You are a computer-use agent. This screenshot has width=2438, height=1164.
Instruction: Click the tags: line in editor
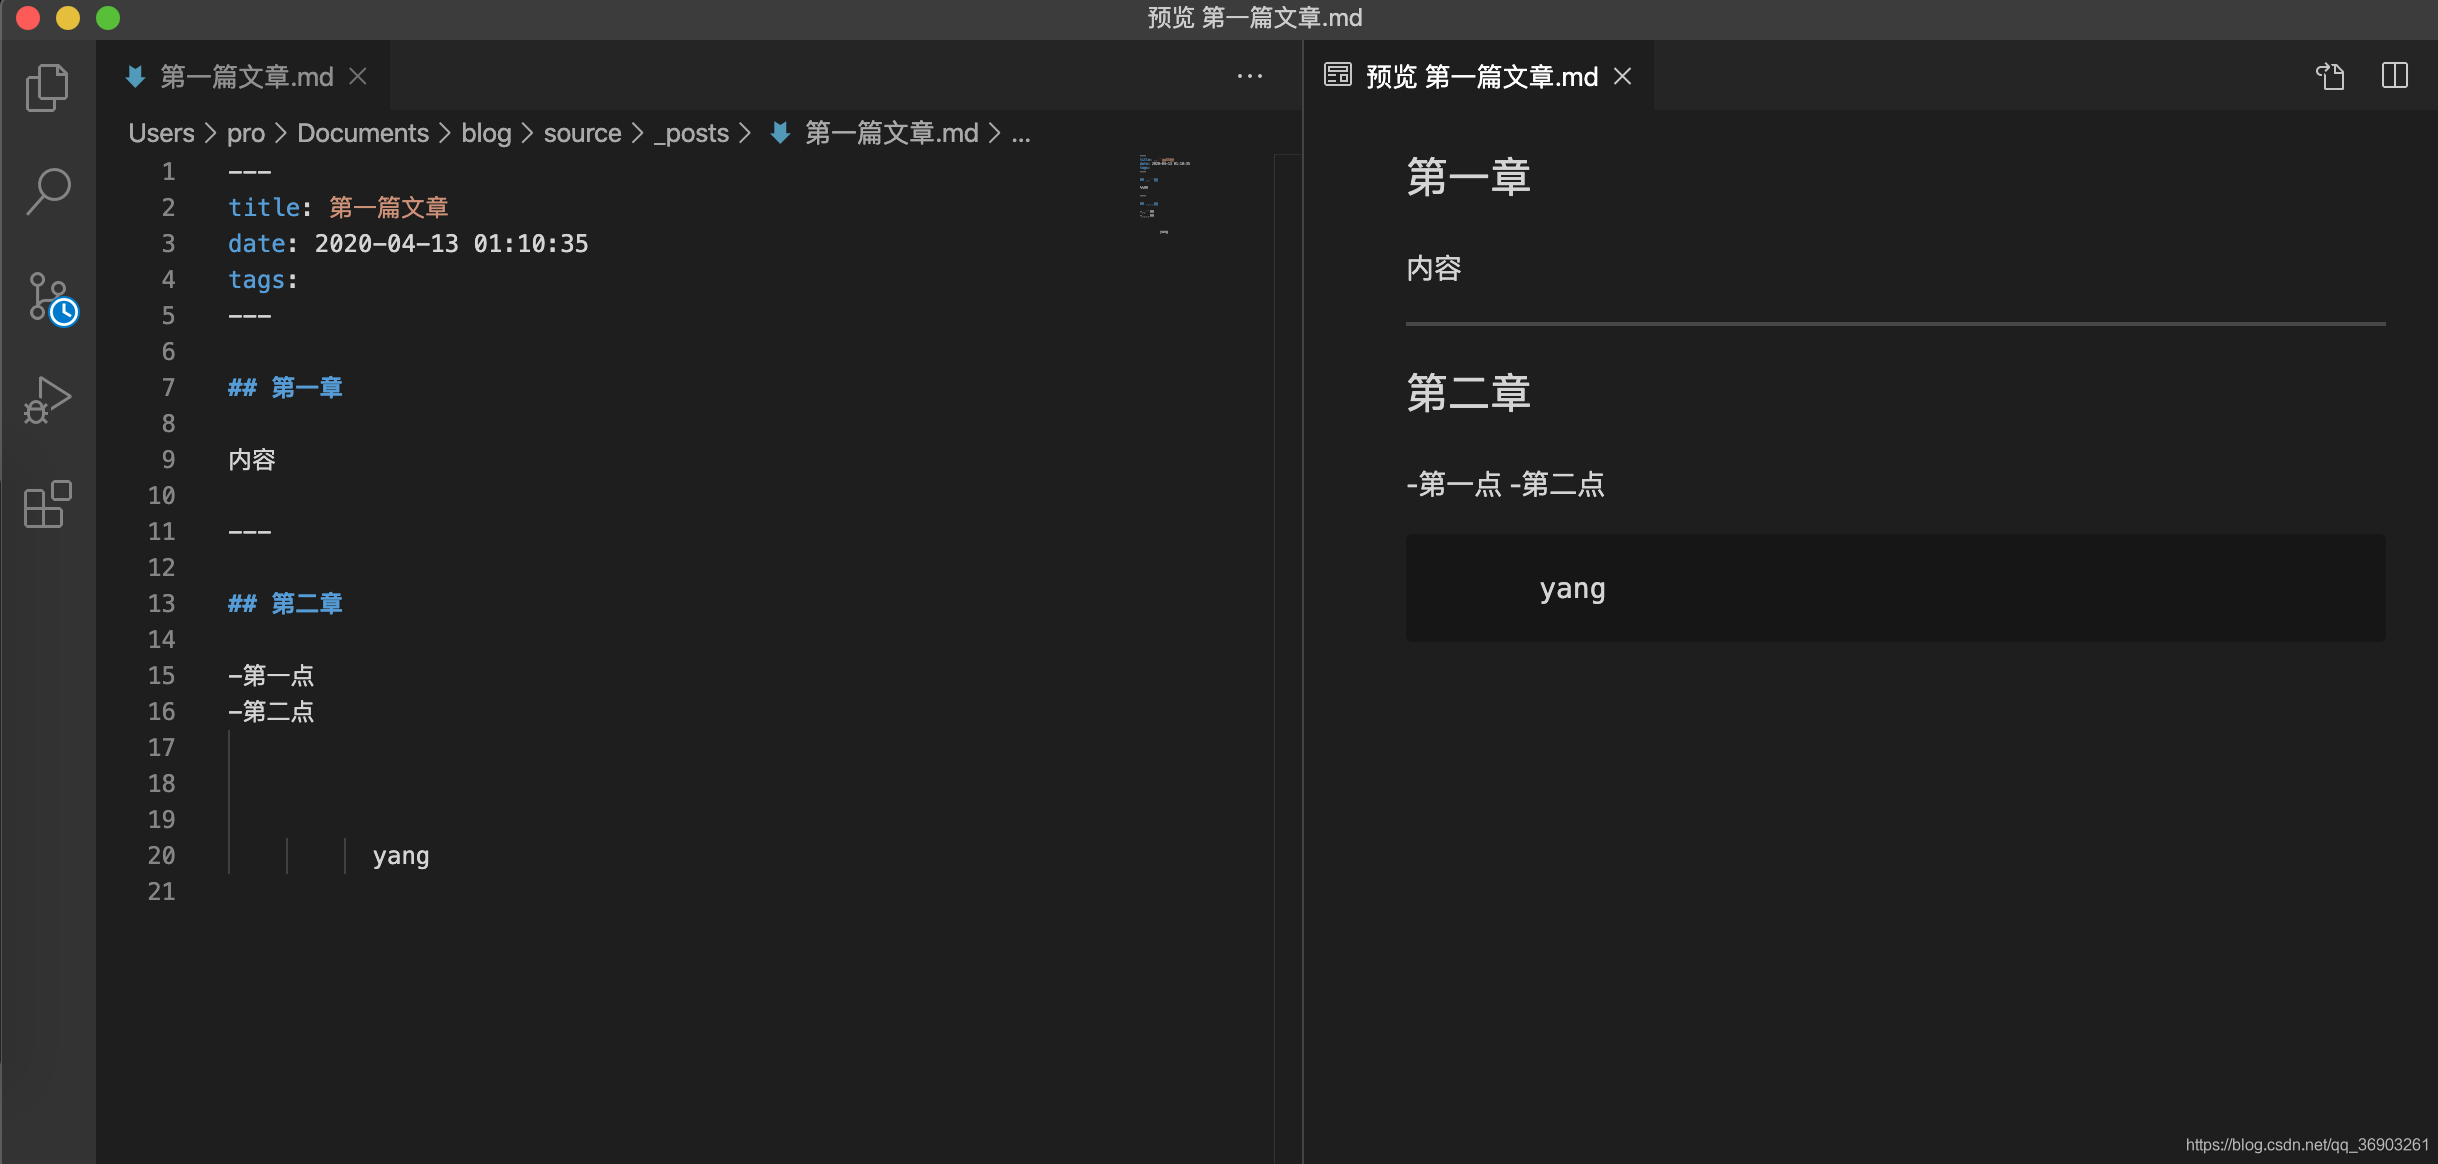click(x=263, y=279)
